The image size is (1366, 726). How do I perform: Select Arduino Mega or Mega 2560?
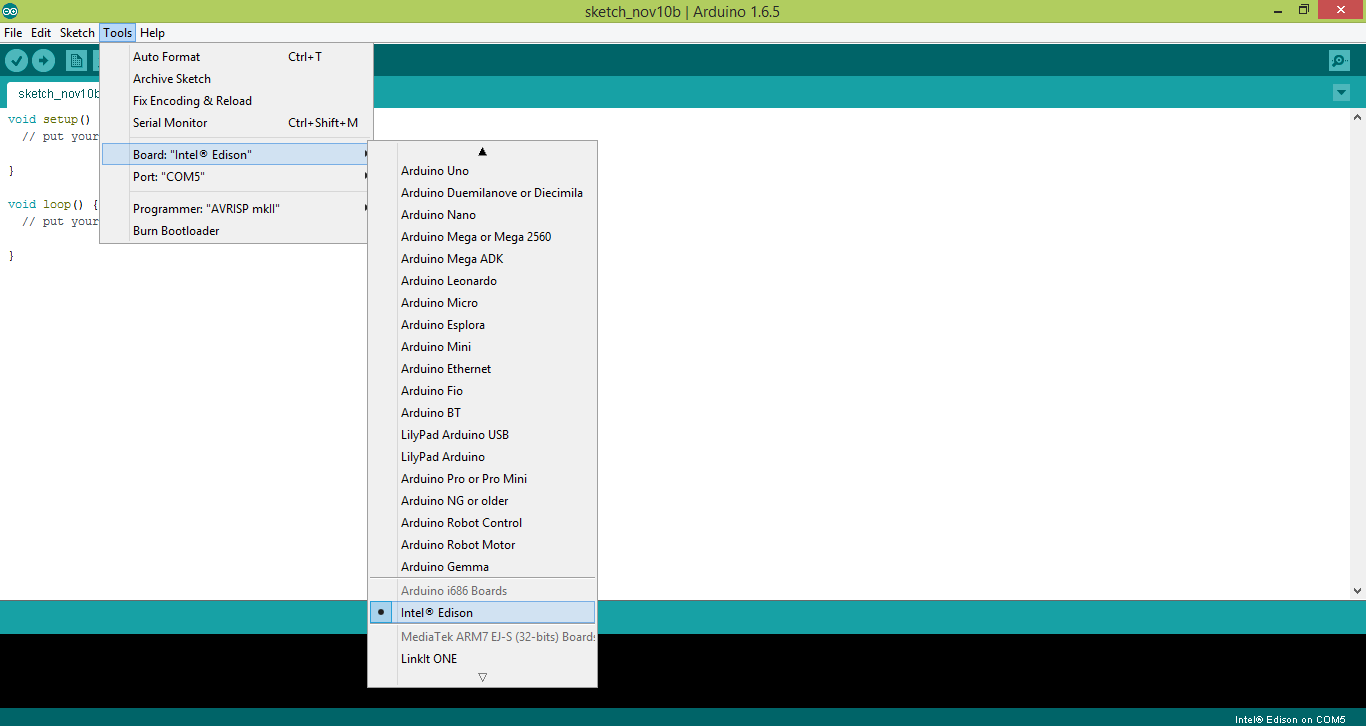(482, 237)
